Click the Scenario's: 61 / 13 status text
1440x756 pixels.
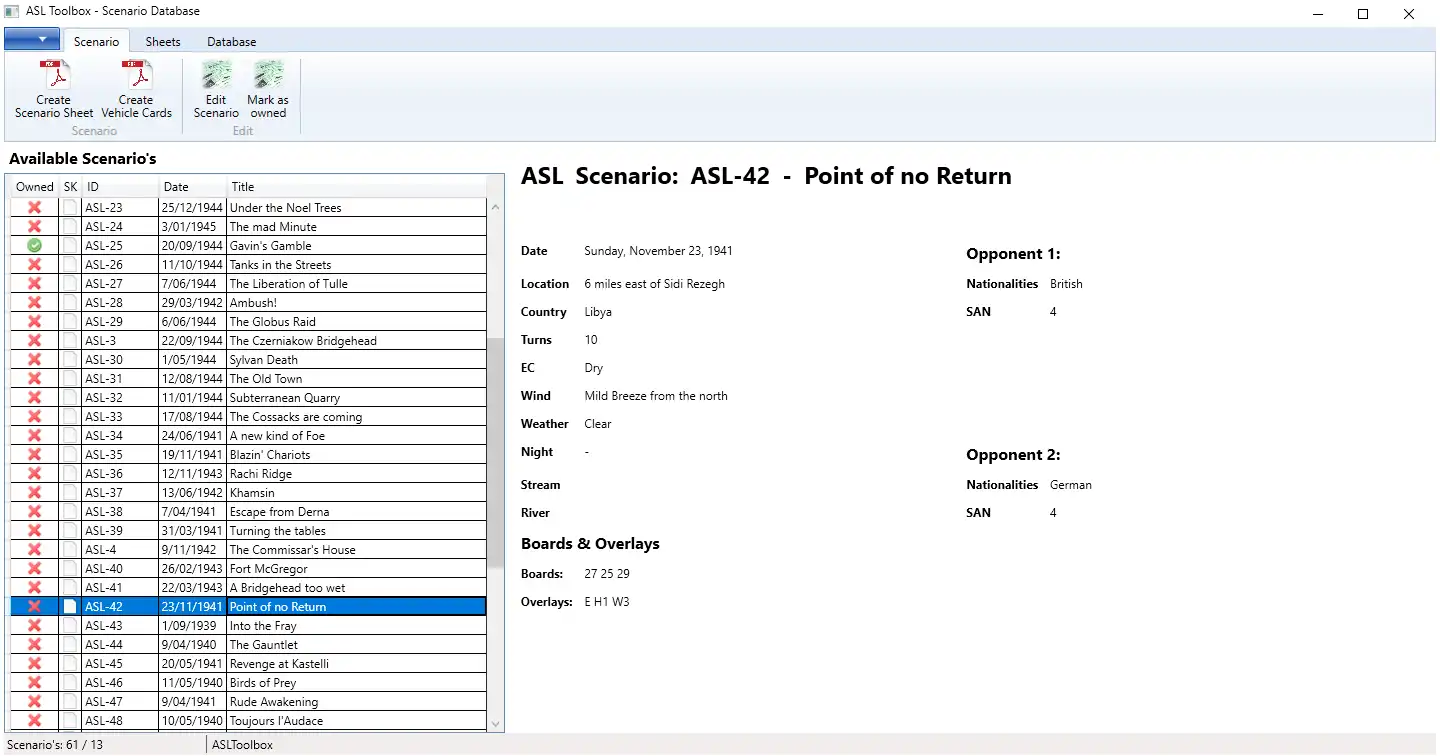pyautogui.click(x=55, y=745)
